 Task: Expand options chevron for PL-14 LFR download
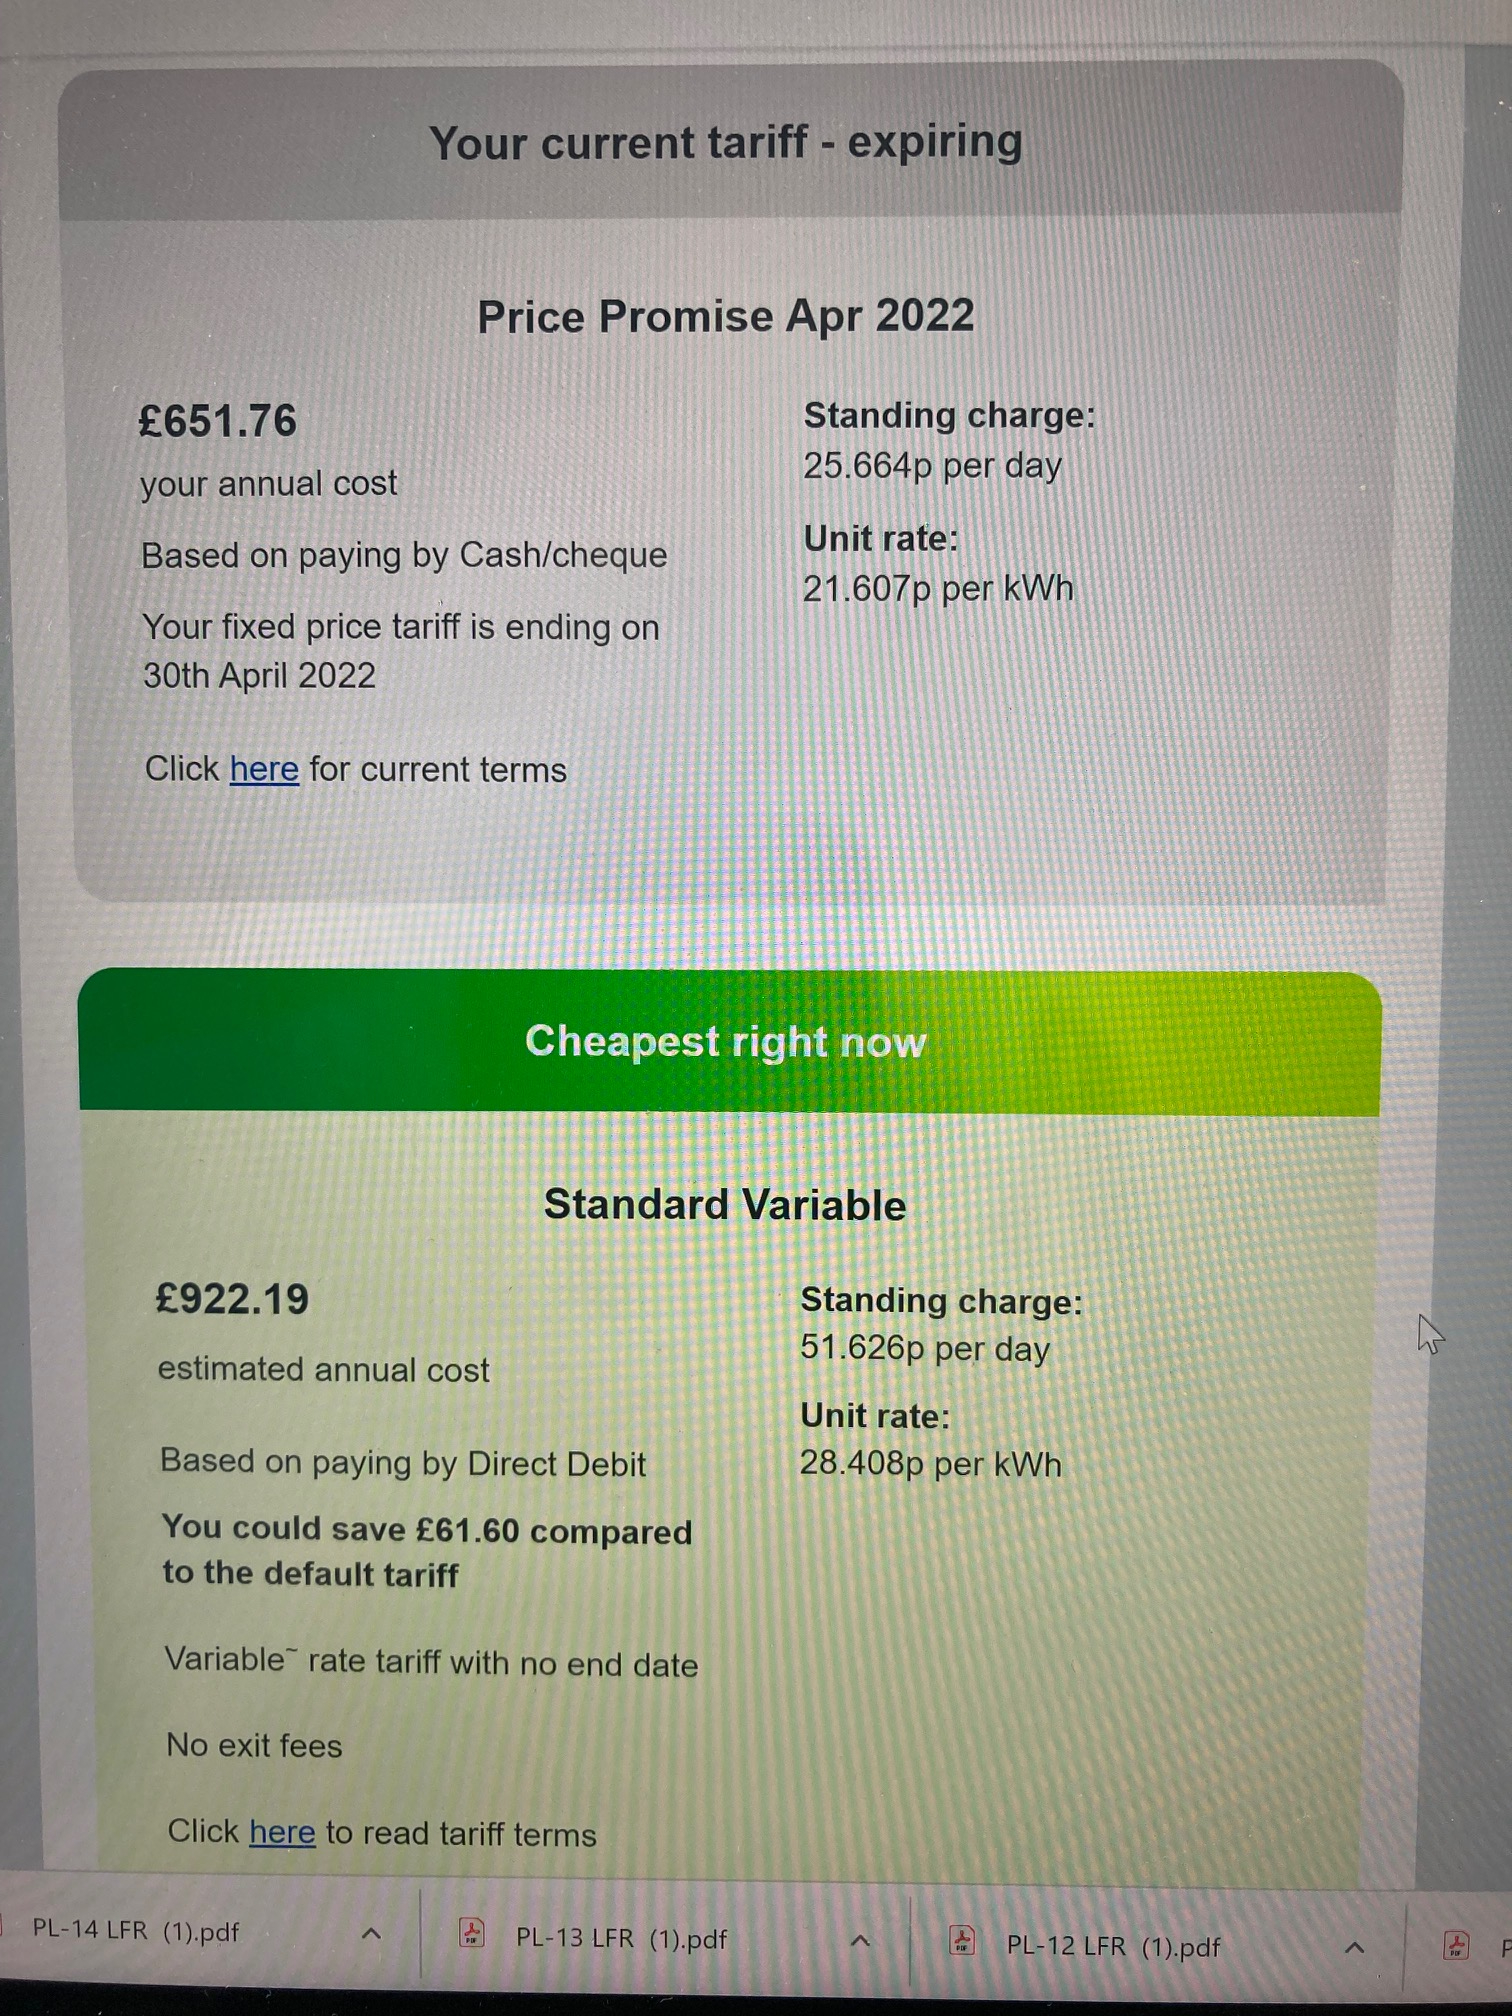371,1933
